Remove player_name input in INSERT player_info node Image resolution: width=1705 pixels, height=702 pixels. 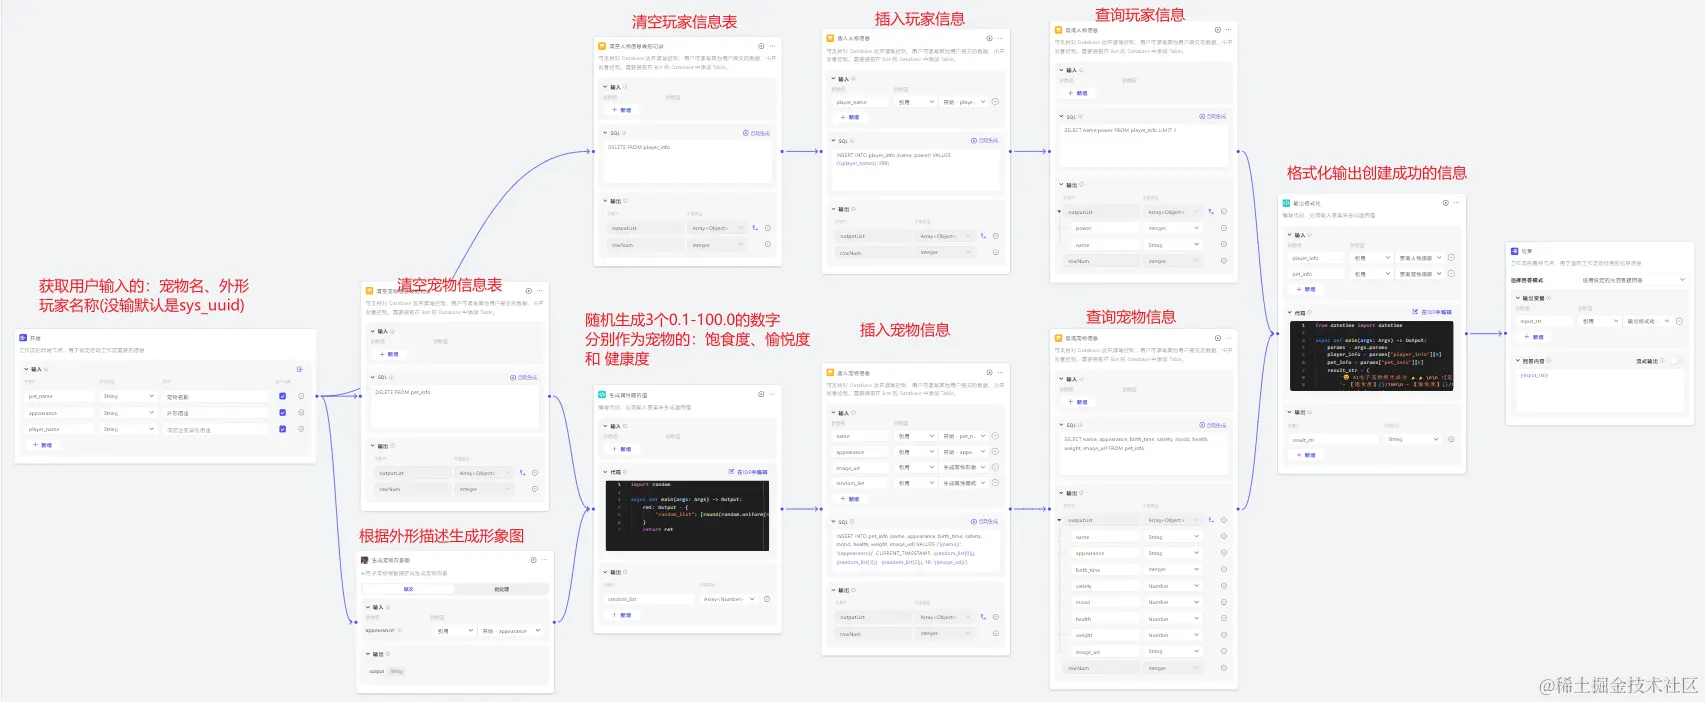tap(995, 102)
